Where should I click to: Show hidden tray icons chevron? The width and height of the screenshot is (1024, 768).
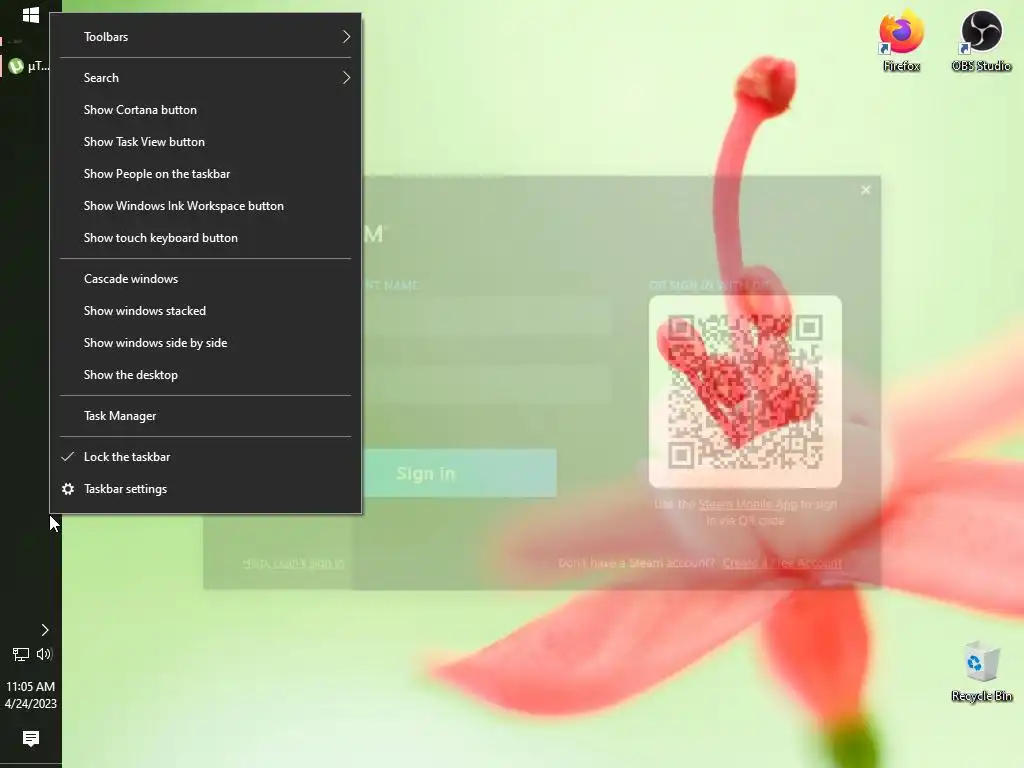pos(44,630)
